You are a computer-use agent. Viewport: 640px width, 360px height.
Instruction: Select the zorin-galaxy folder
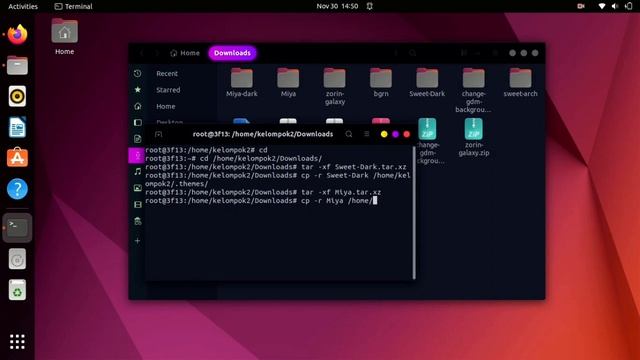(x=335, y=86)
